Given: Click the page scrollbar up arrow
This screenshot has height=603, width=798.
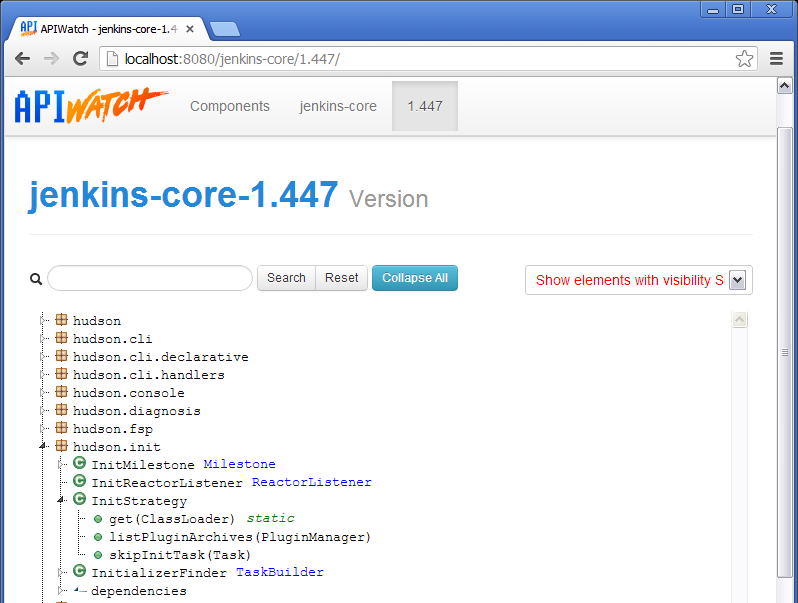Looking at the screenshot, I should [784, 85].
